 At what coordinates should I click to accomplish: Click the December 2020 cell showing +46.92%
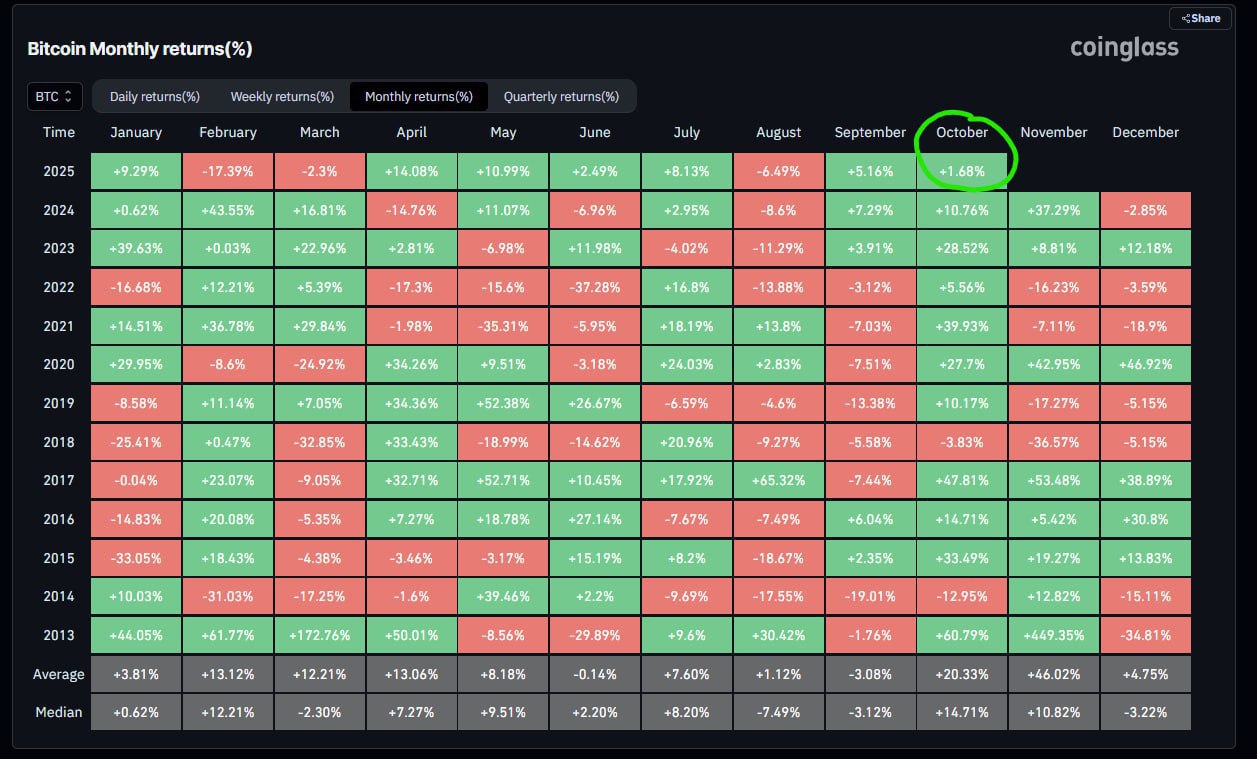(x=1145, y=364)
